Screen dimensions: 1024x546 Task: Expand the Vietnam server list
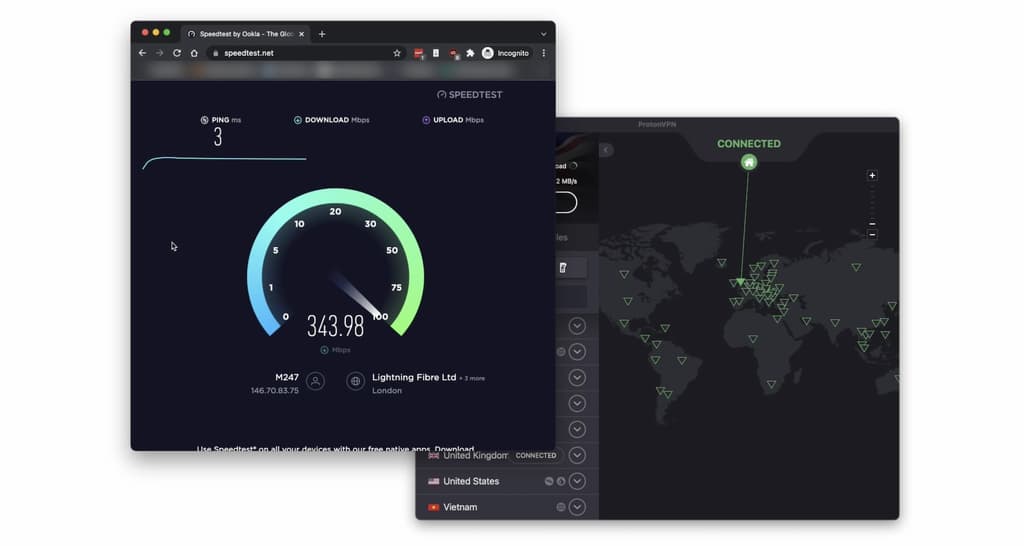click(577, 507)
